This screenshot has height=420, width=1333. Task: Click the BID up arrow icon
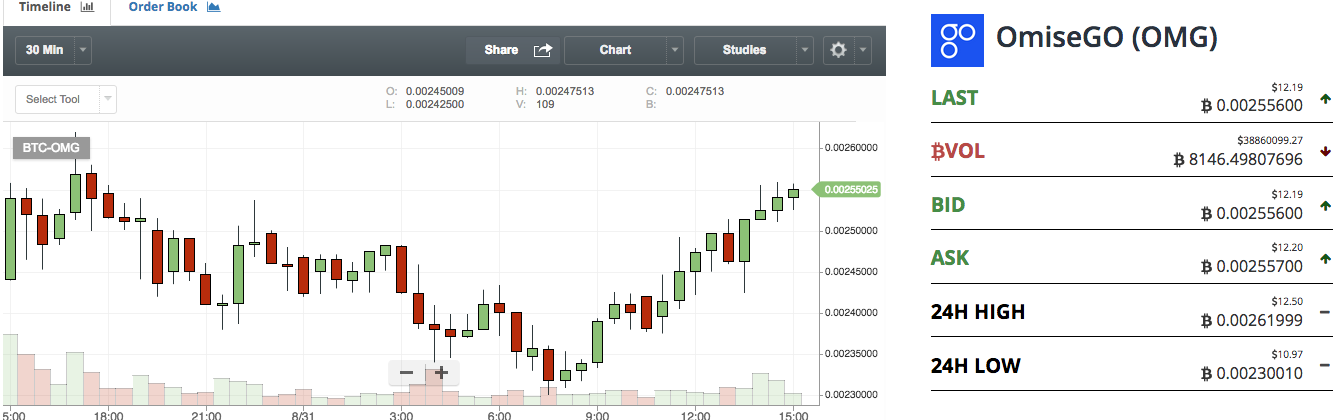pyautogui.click(x=1325, y=205)
